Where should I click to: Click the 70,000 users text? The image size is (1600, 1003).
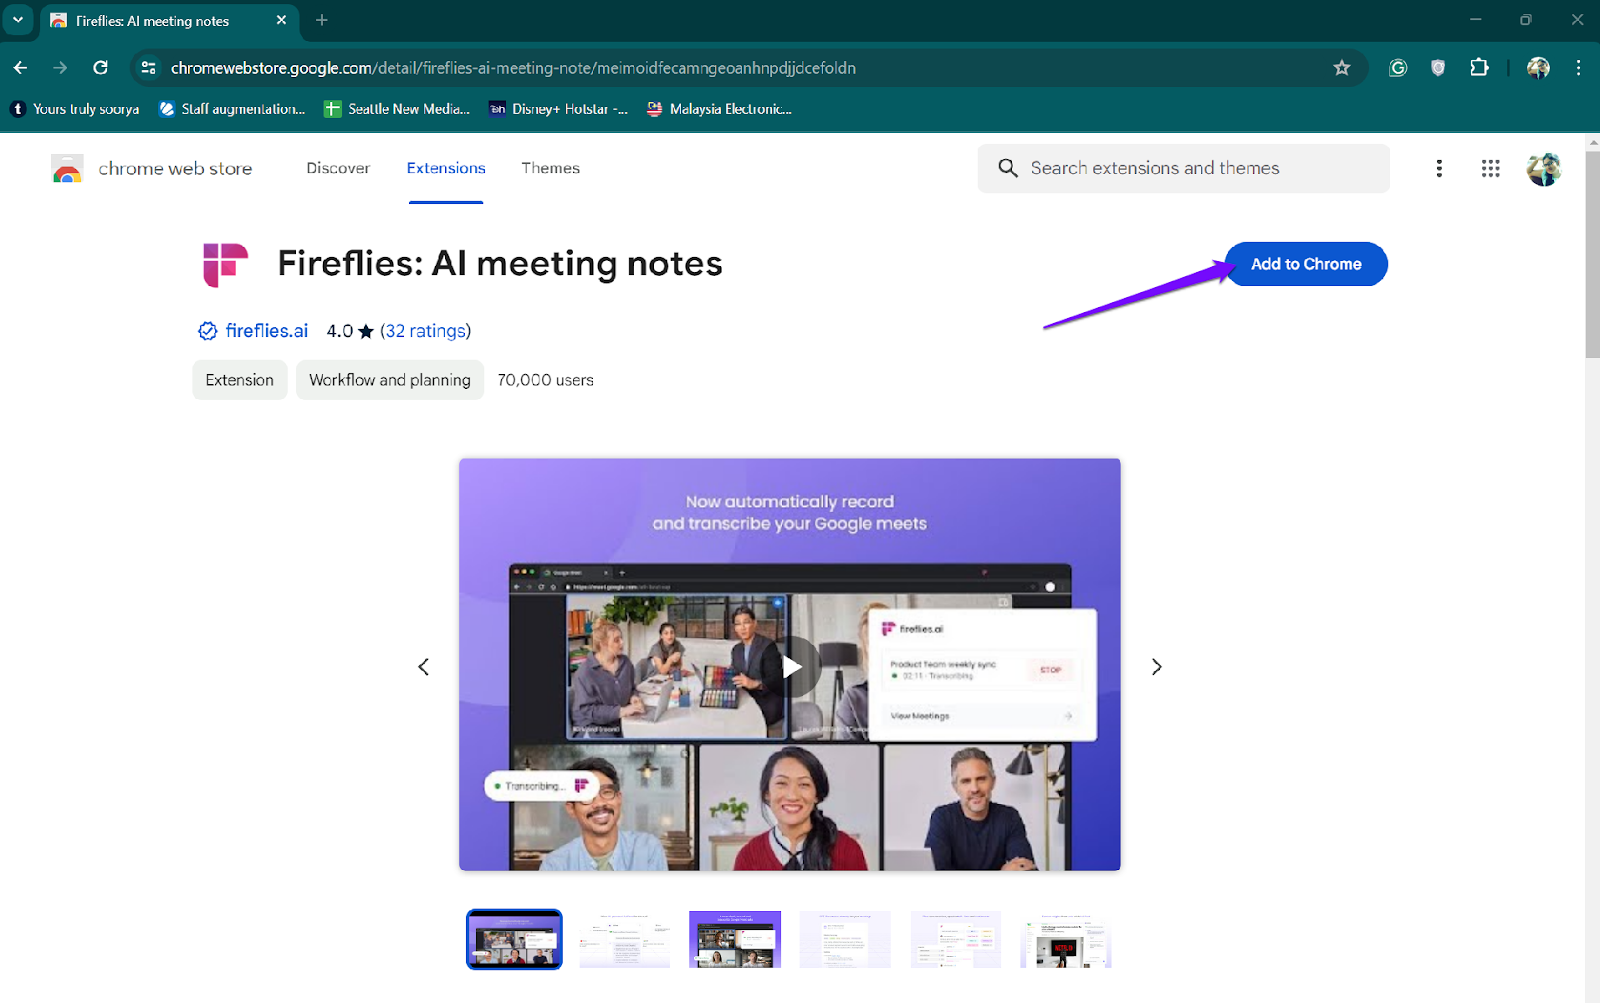click(x=546, y=380)
